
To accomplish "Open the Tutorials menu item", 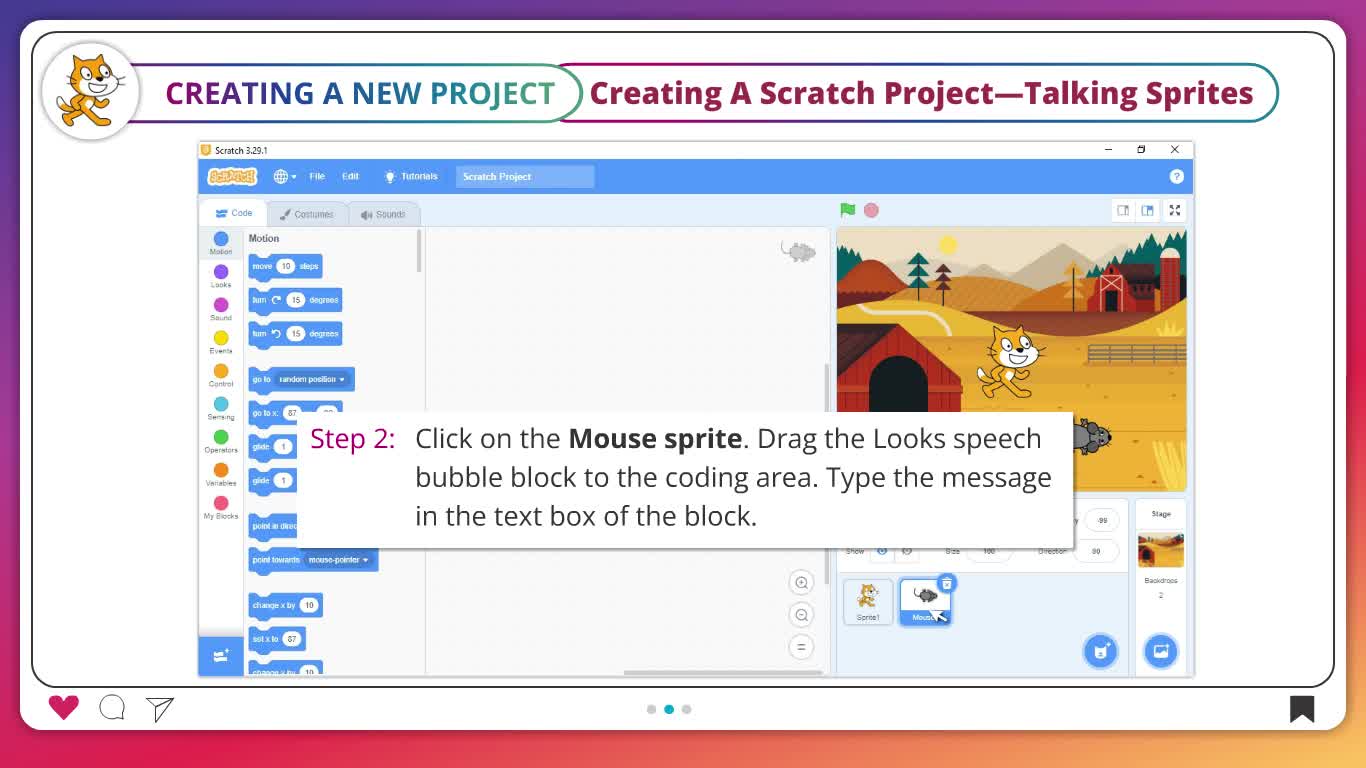I will (x=411, y=177).
